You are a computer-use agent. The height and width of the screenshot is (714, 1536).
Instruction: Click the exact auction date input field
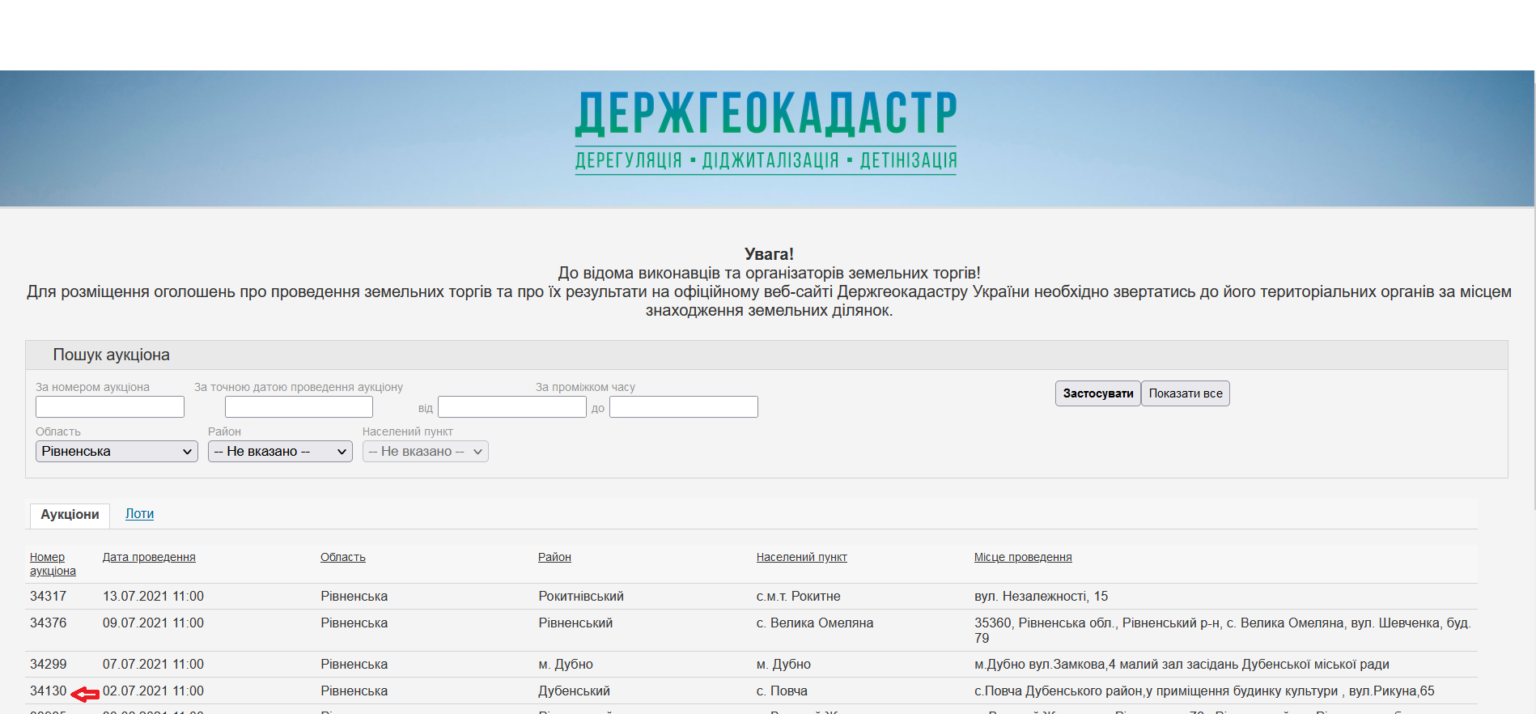[x=298, y=407]
